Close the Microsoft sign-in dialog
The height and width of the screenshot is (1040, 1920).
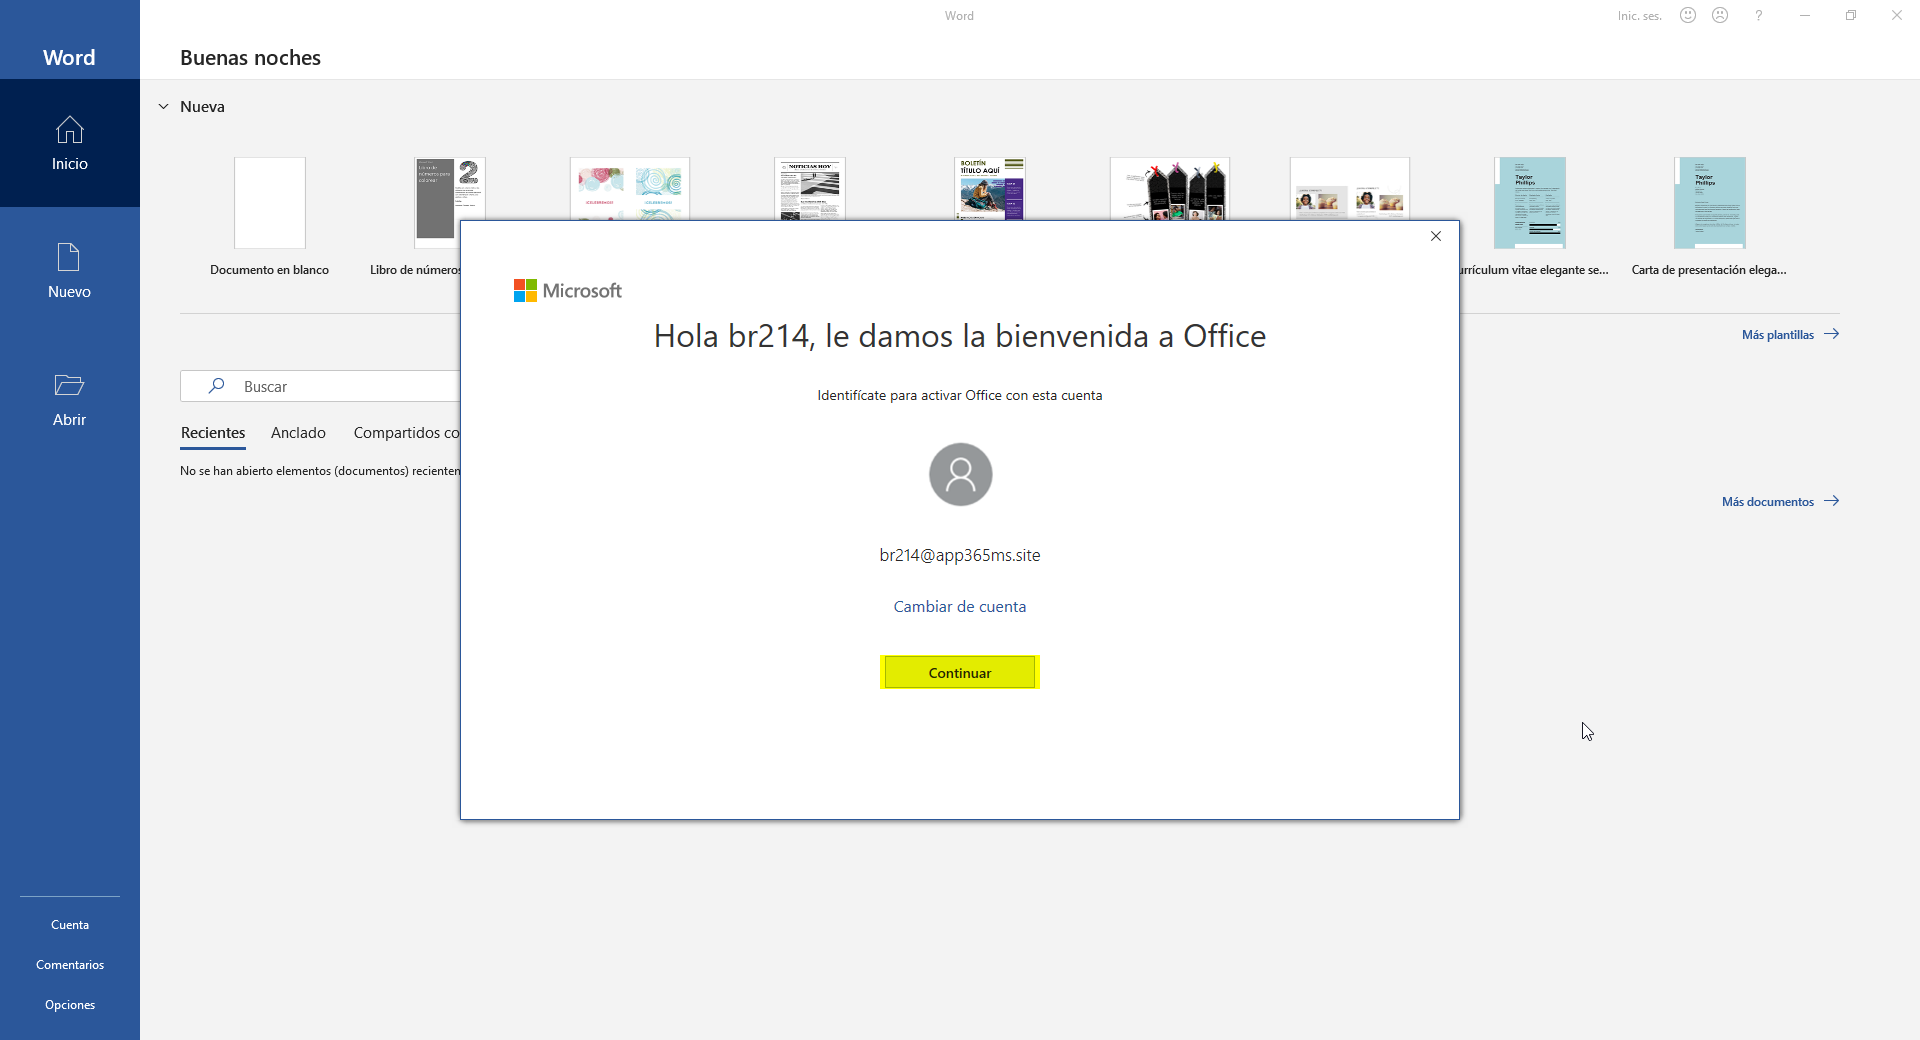pyautogui.click(x=1436, y=236)
